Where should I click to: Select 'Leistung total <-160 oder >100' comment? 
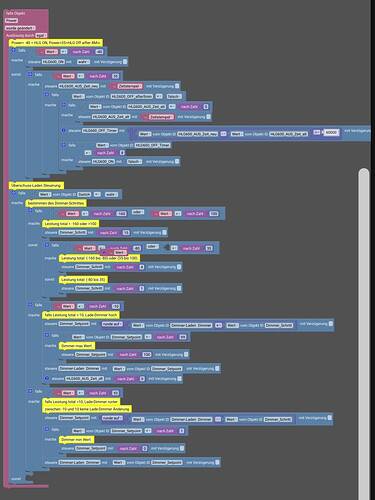coord(70,224)
